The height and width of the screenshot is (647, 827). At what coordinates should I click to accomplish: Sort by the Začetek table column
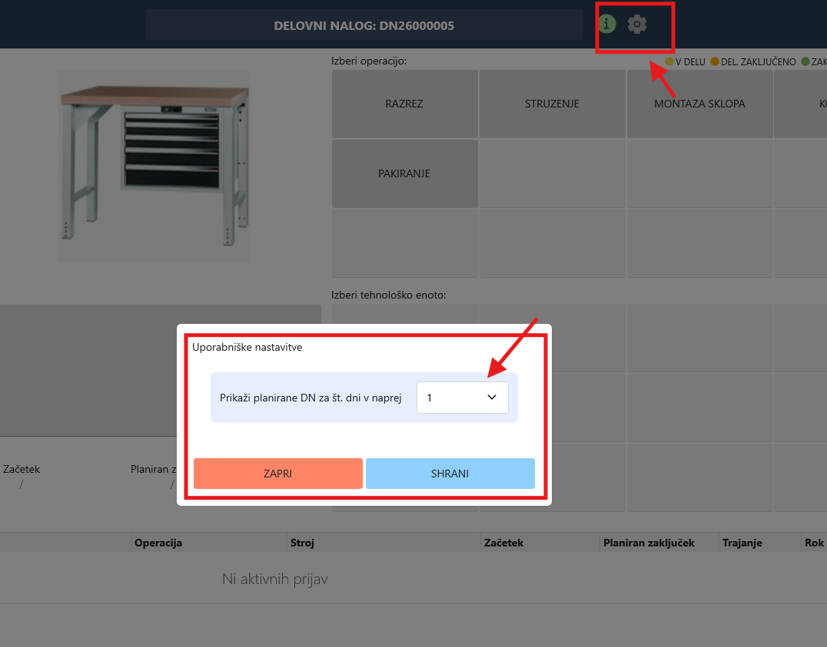tap(504, 543)
